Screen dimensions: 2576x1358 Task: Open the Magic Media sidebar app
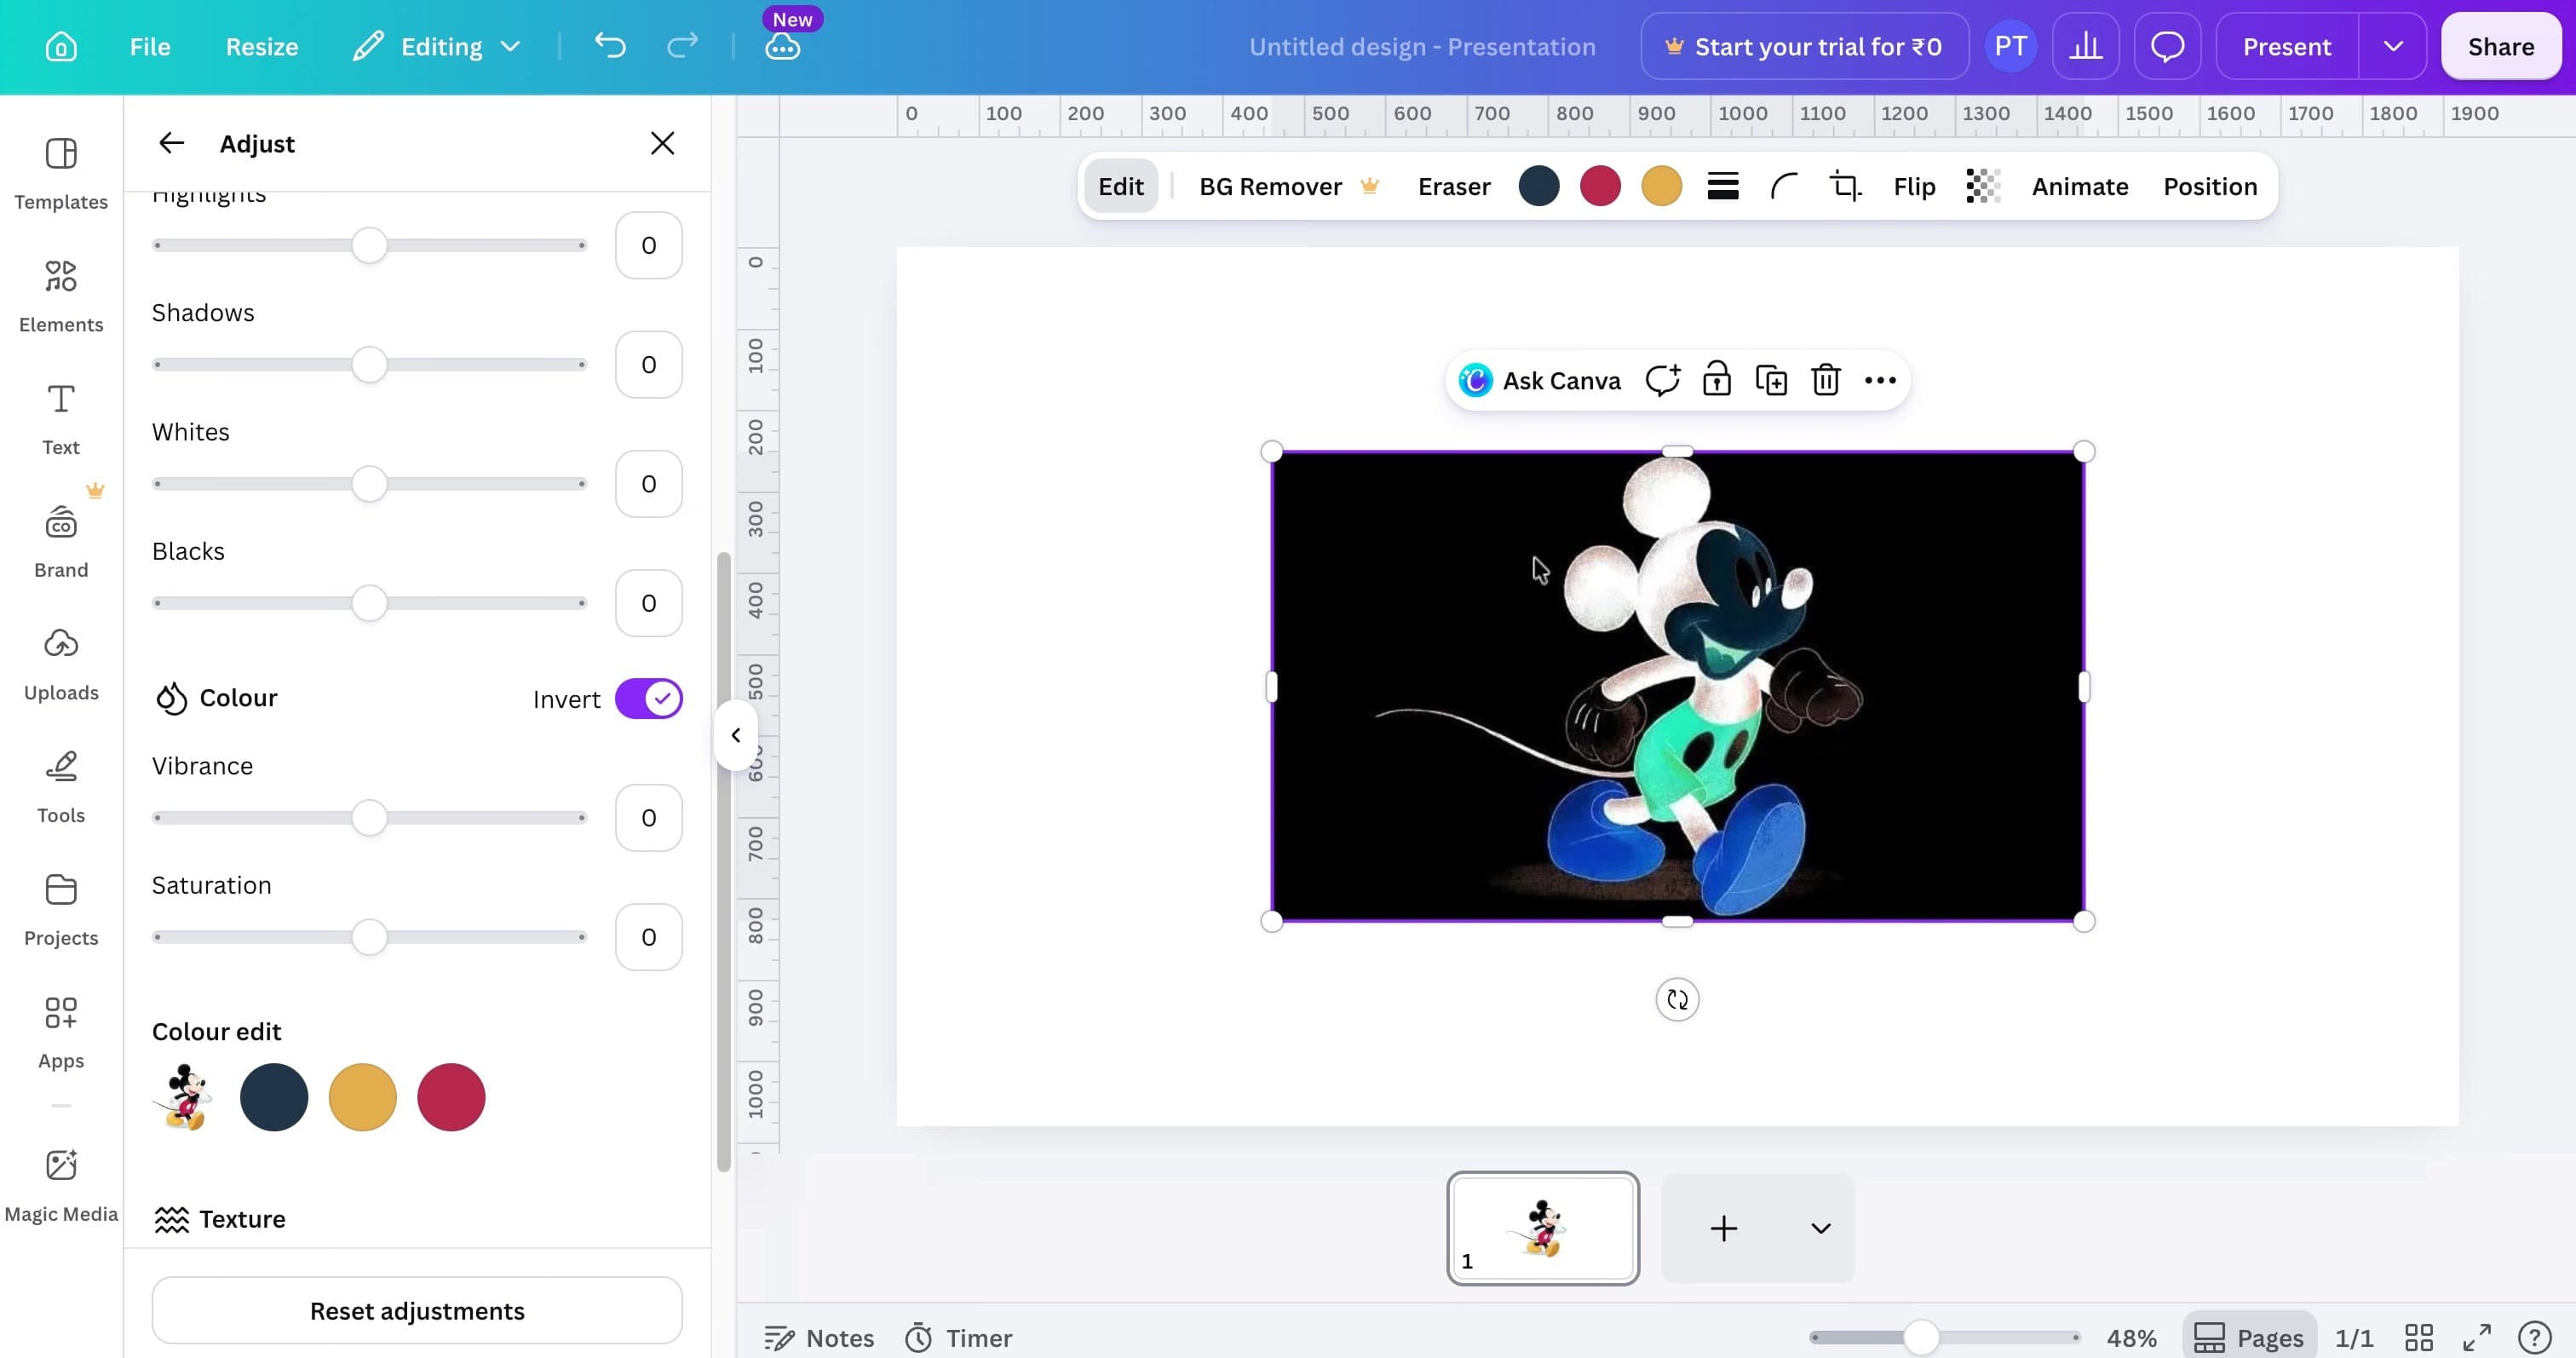click(61, 1186)
